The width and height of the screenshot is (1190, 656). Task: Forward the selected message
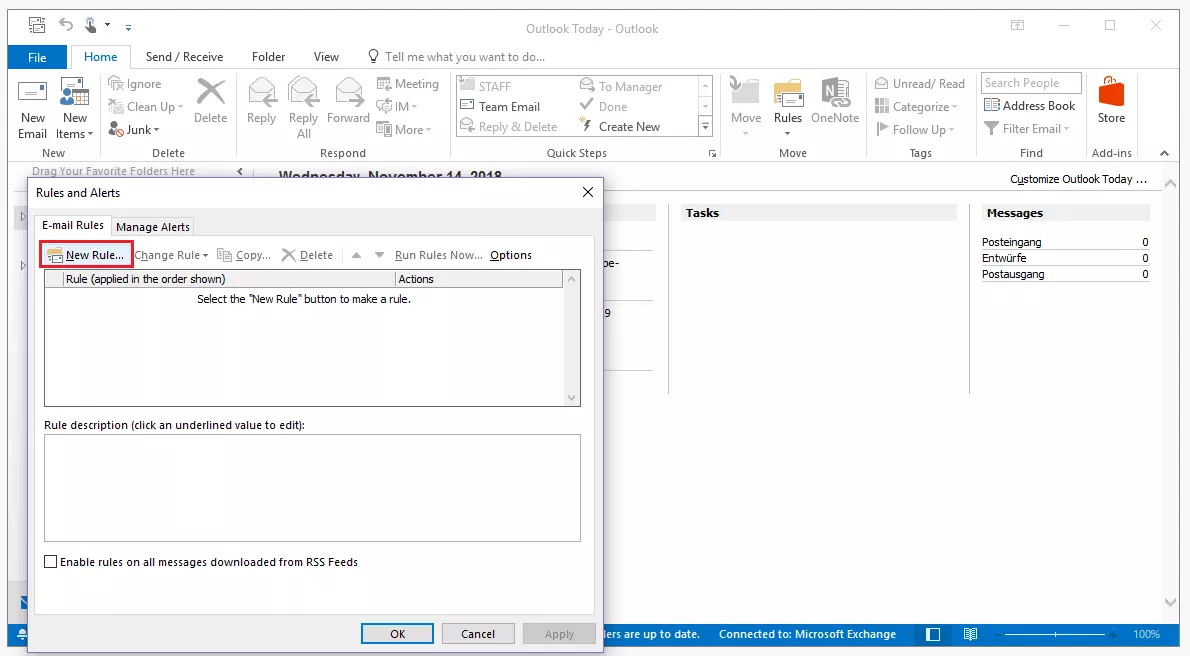tap(348, 104)
